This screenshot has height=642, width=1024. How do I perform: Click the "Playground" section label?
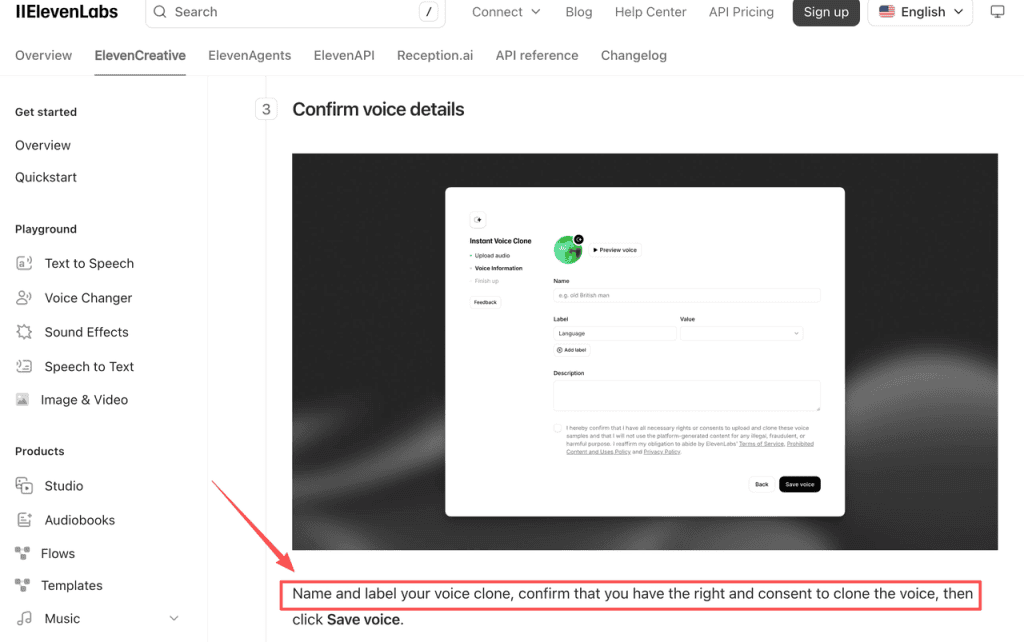46,229
